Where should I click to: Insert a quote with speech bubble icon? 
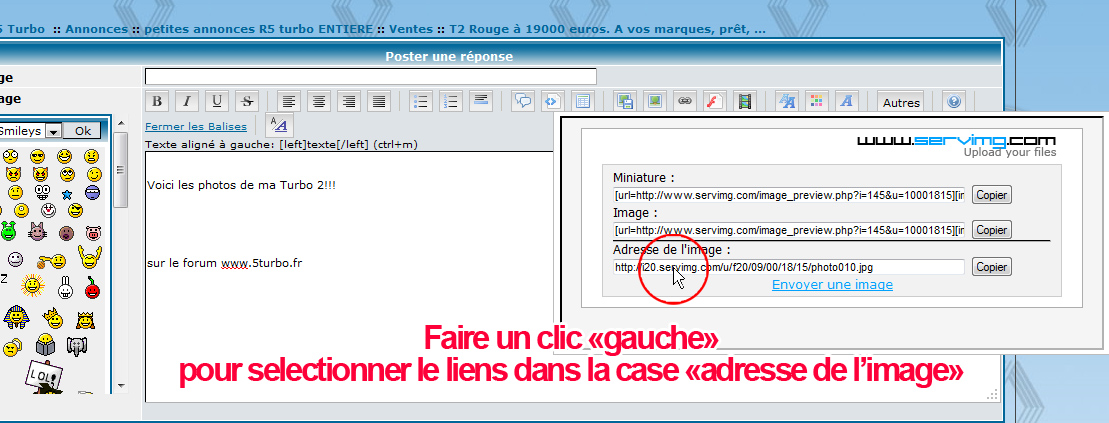point(522,101)
